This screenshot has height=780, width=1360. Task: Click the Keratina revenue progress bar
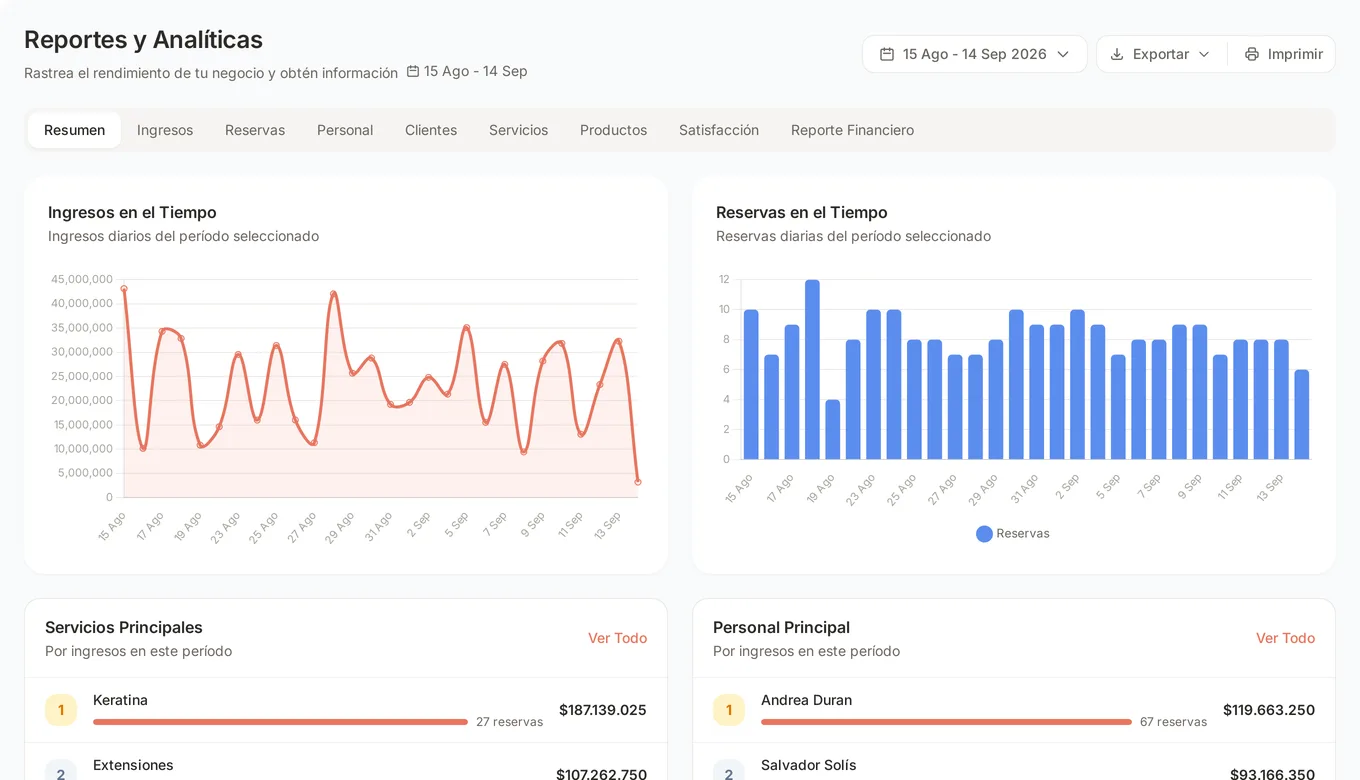point(280,722)
